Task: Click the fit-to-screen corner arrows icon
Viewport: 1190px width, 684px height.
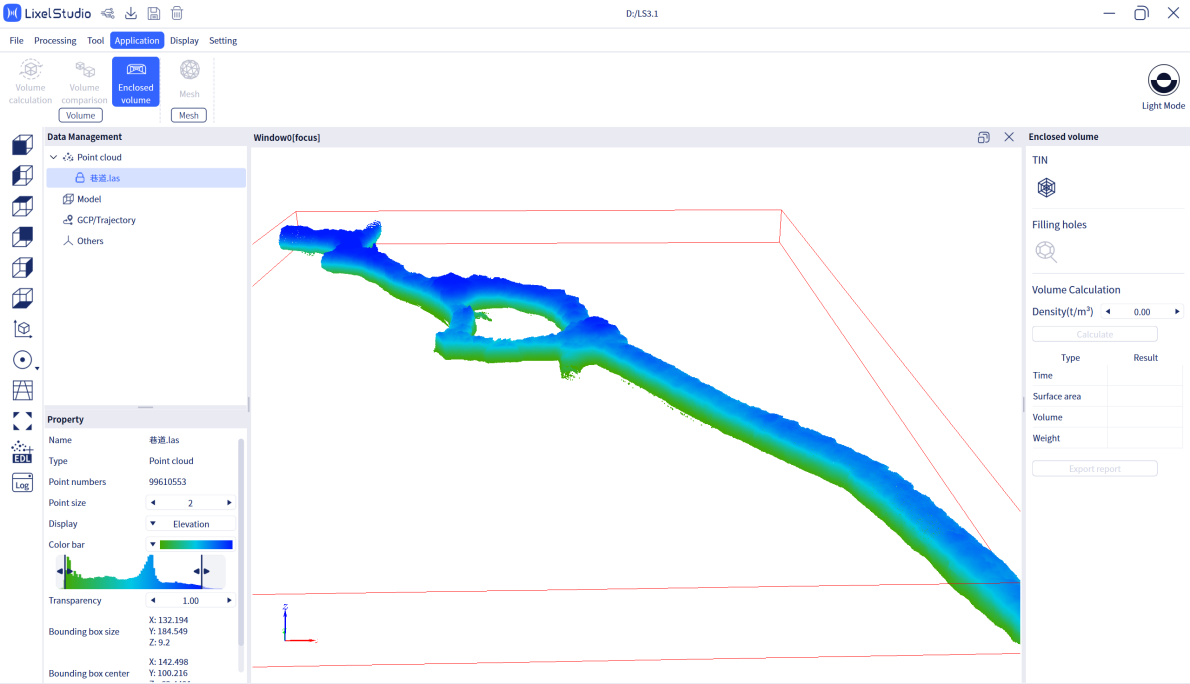Action: pyautogui.click(x=22, y=421)
